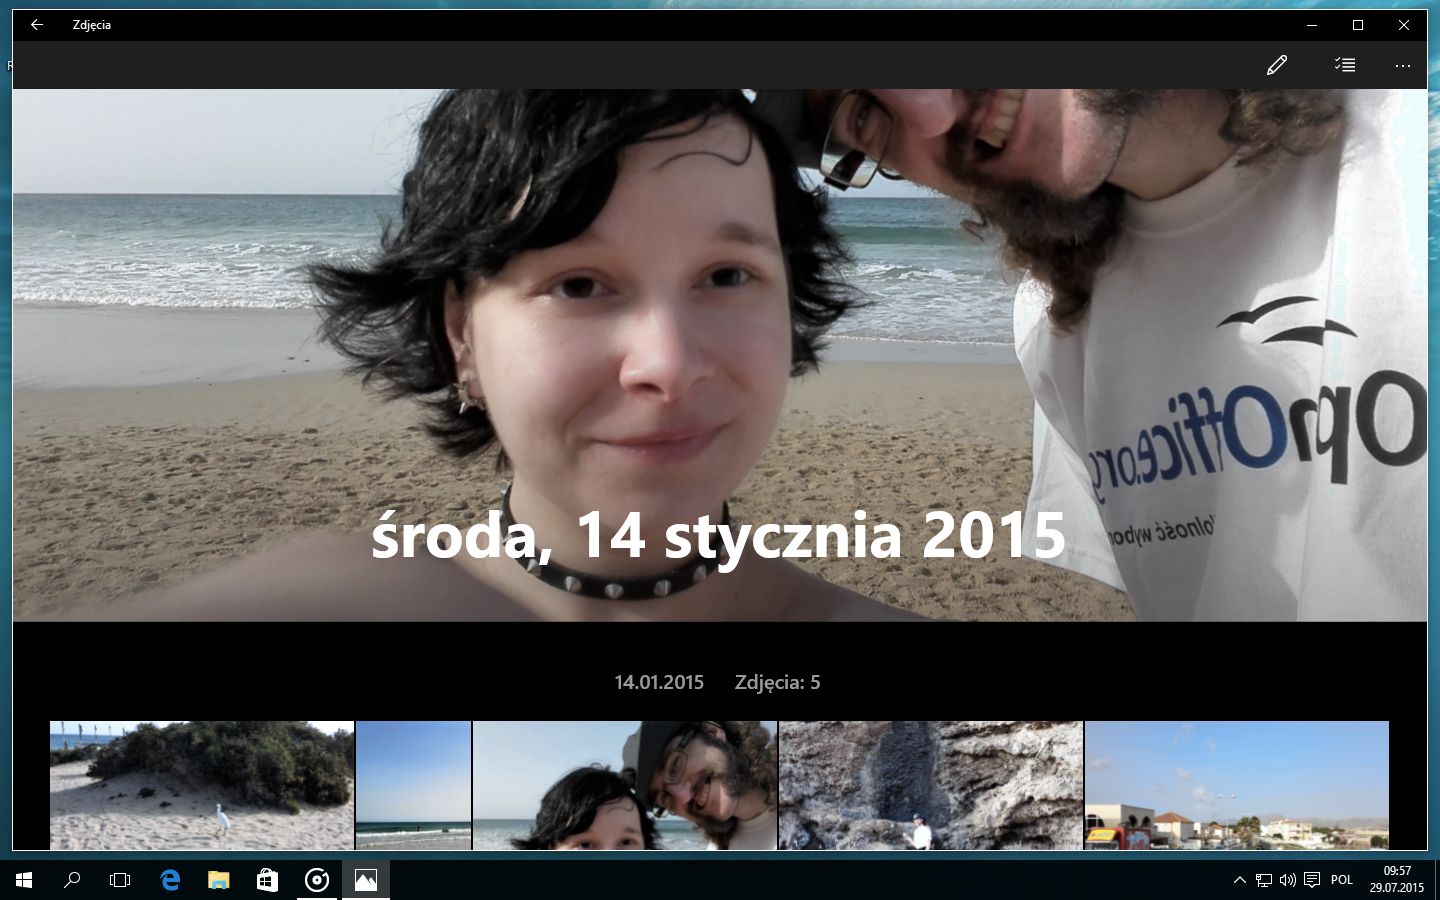Minimize the Zdjęcia window
Screen dimensions: 1440x900
click(1312, 25)
